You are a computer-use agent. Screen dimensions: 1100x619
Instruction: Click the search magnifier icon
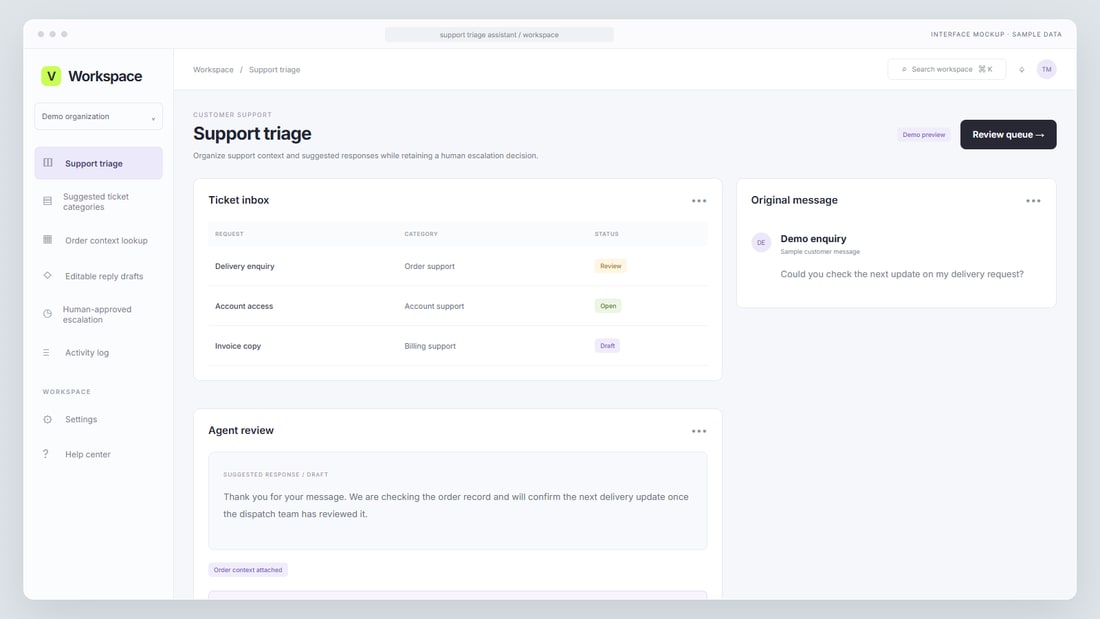point(904,69)
